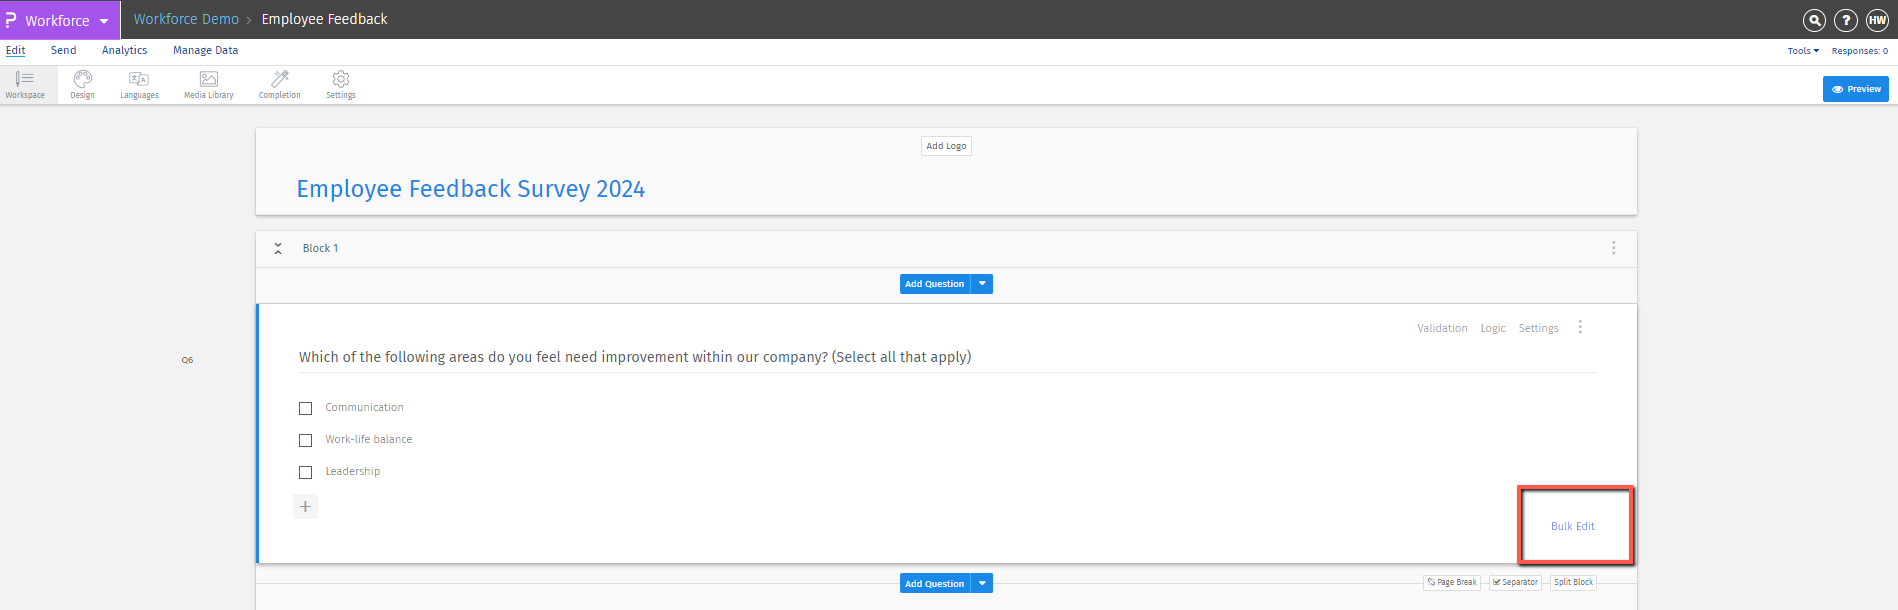Open the Completion icon
1898x610 pixels.
tap(280, 84)
